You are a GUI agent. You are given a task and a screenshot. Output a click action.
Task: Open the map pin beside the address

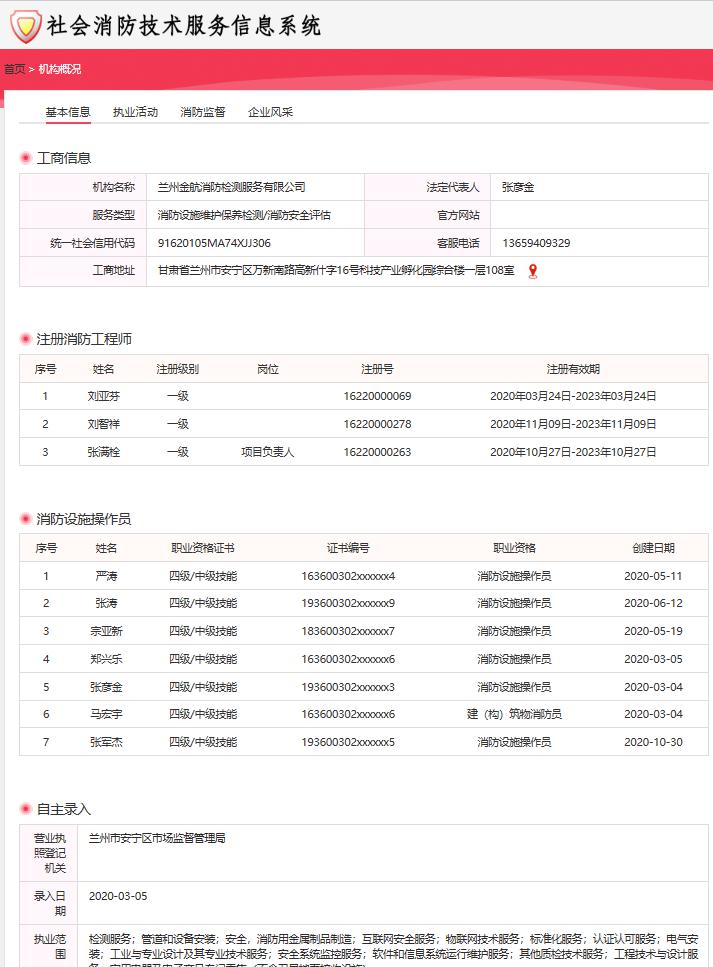pos(533,271)
